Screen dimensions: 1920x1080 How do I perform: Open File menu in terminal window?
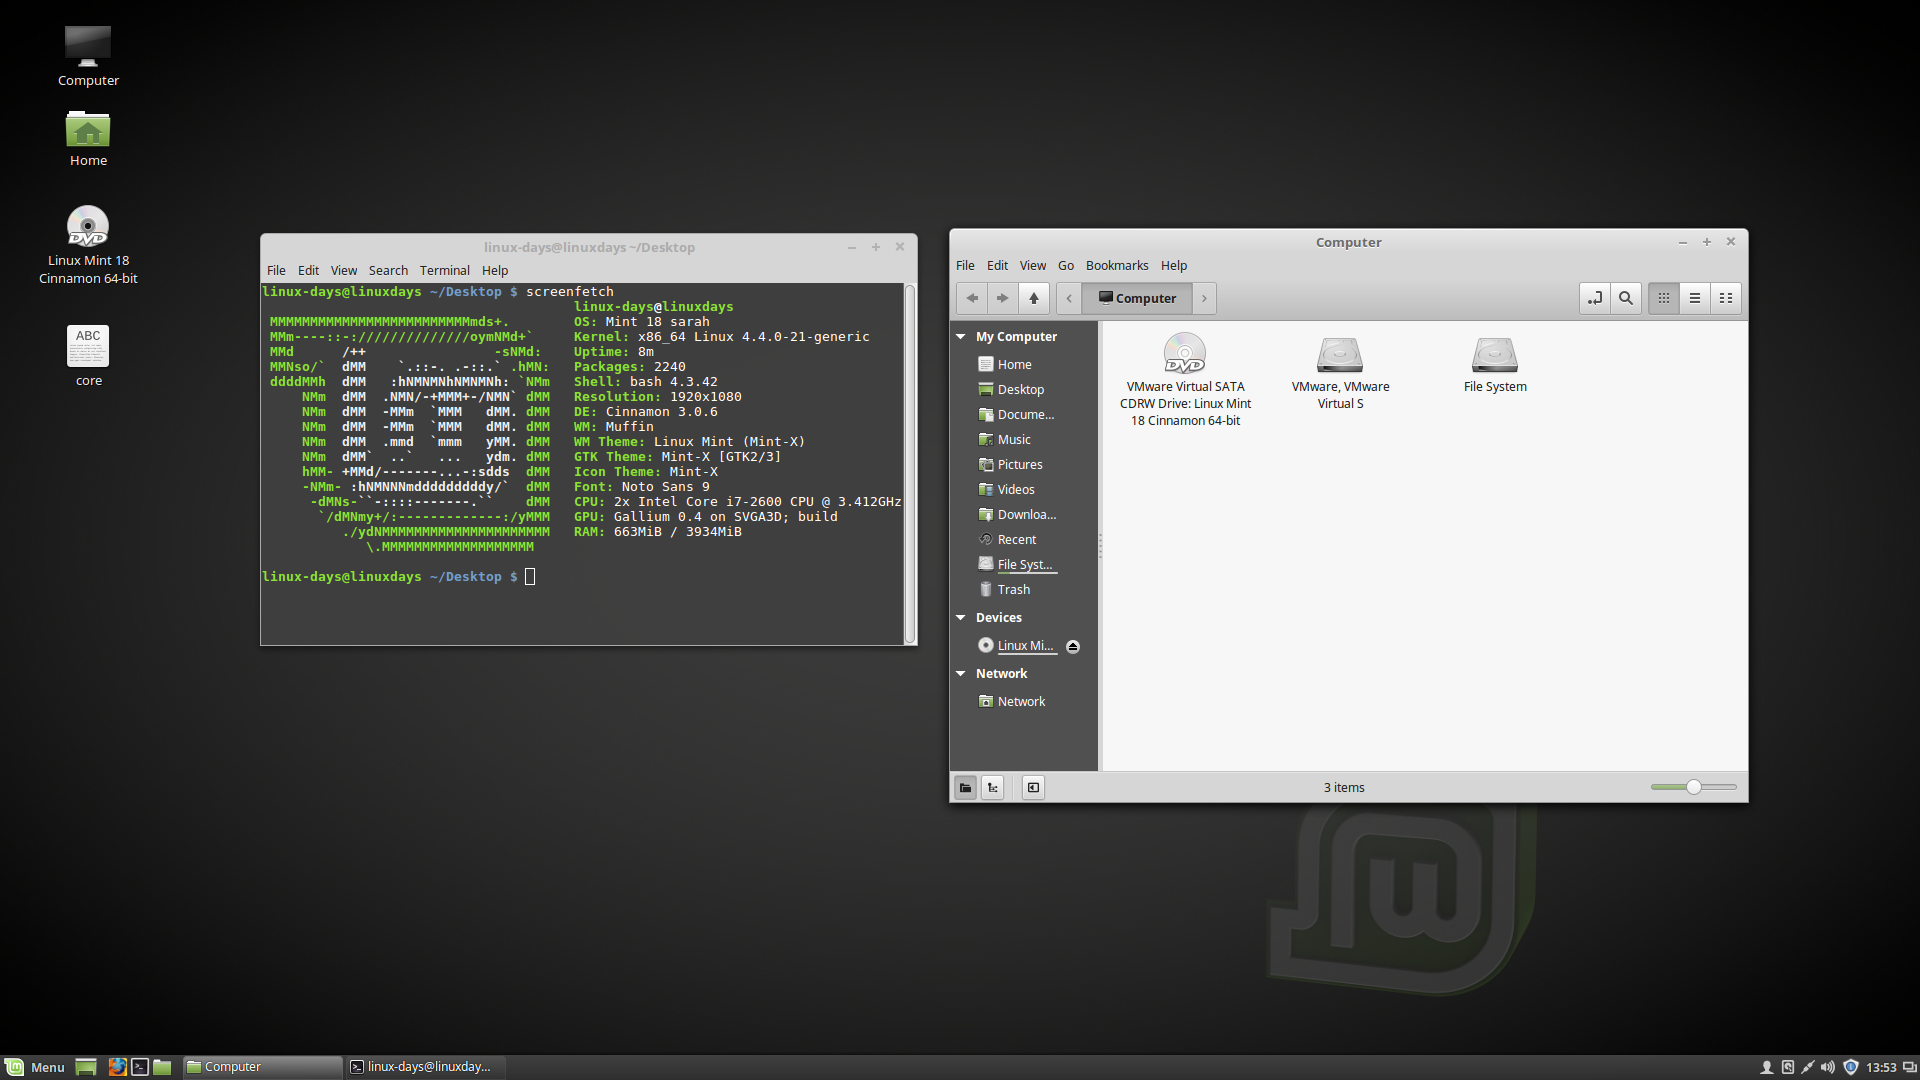pyautogui.click(x=276, y=271)
